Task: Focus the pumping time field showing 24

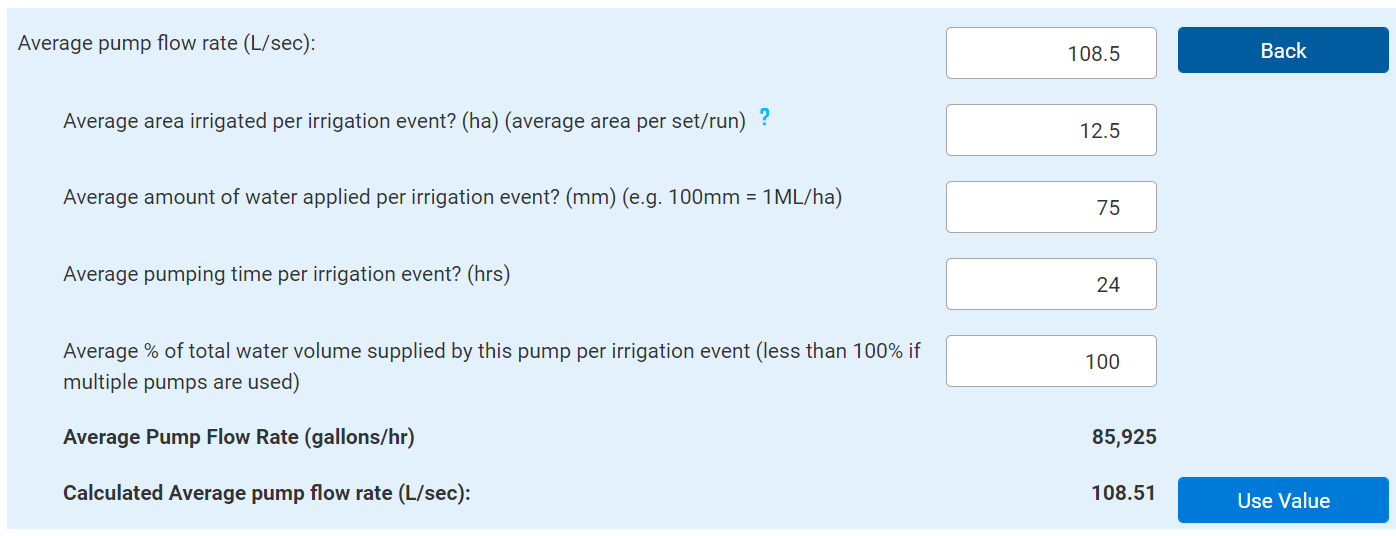Action: [1051, 284]
